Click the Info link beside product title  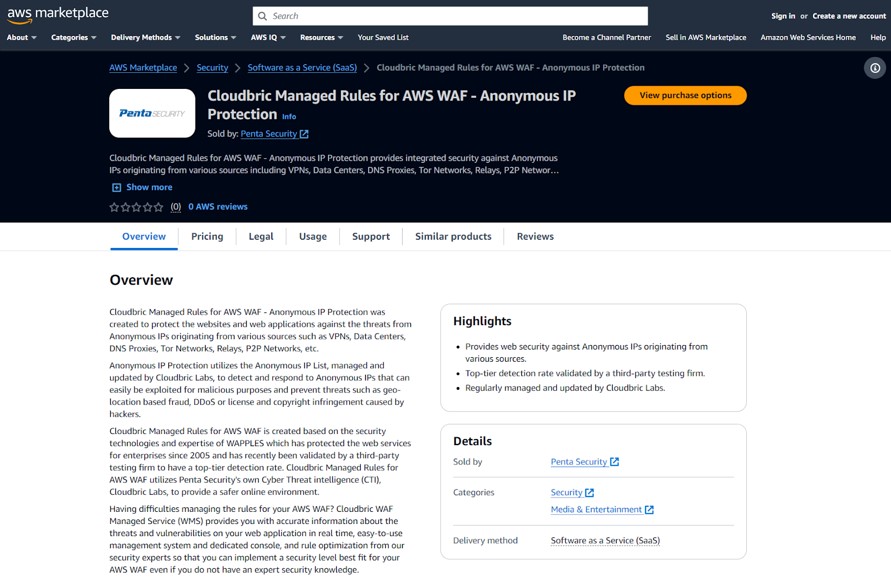click(x=289, y=117)
